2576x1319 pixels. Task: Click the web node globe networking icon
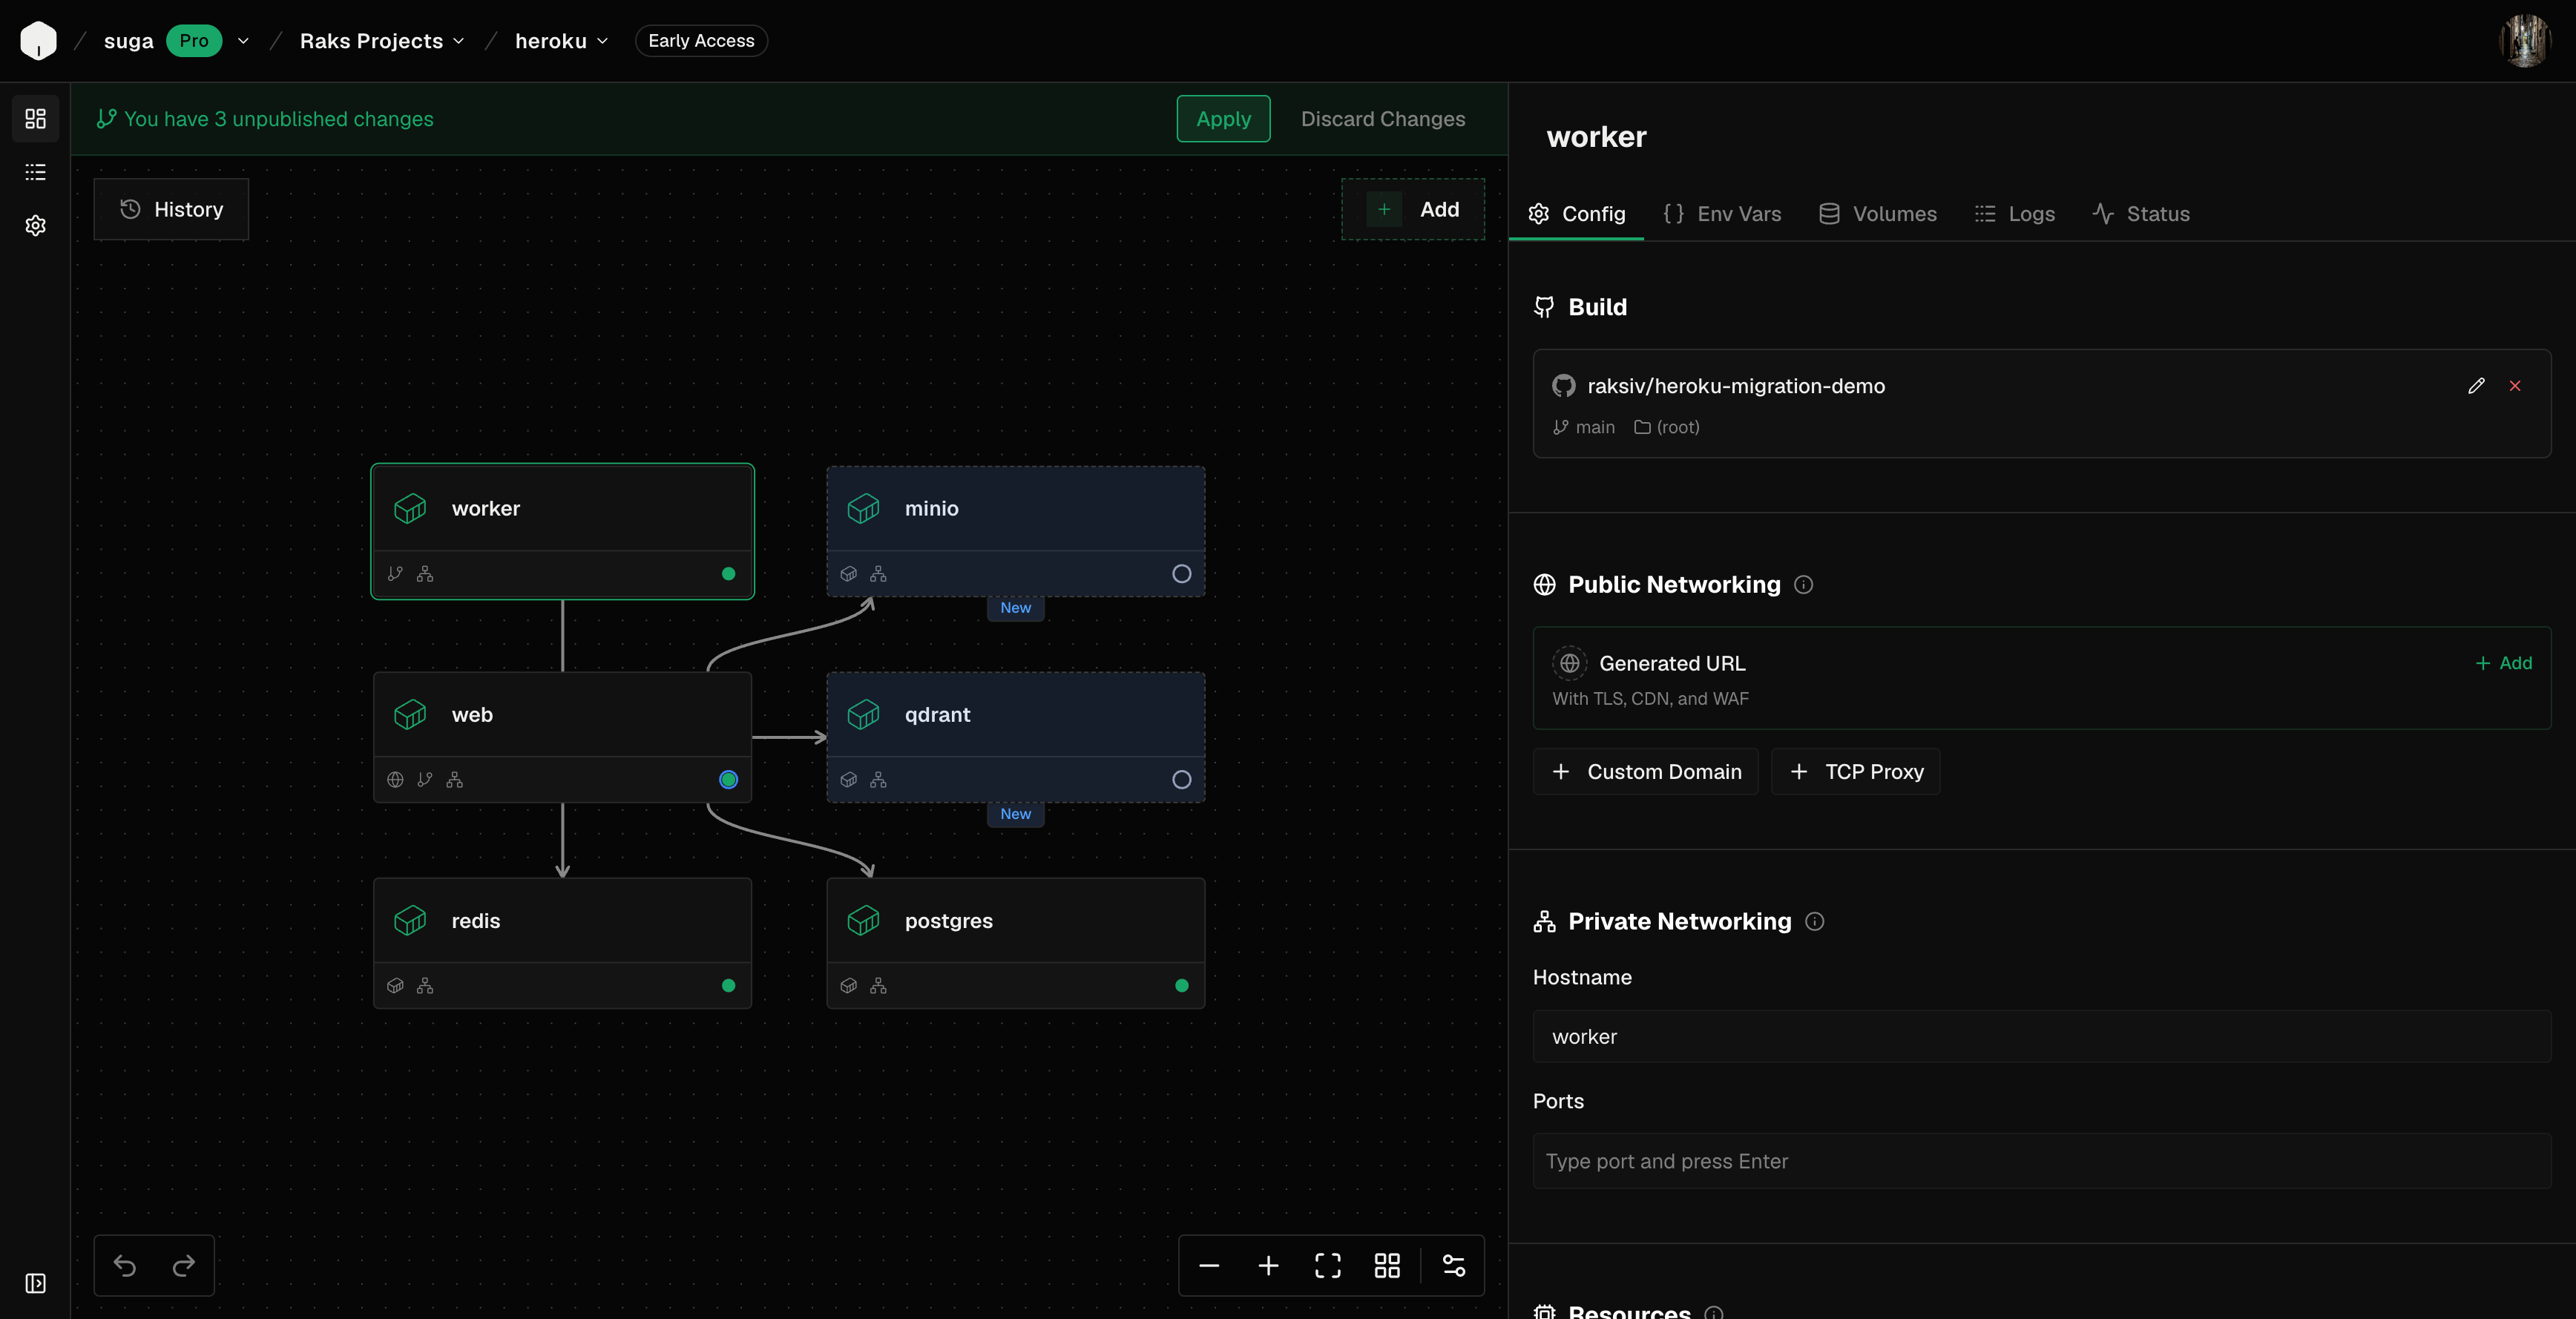(395, 780)
